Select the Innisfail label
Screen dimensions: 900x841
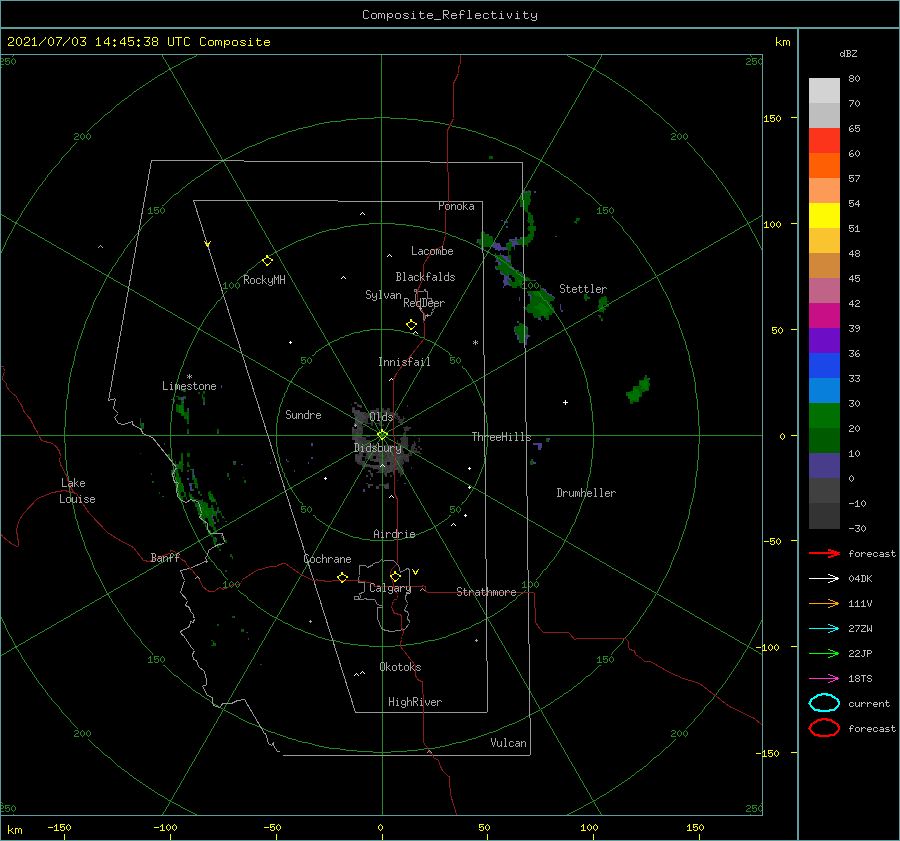(x=404, y=362)
